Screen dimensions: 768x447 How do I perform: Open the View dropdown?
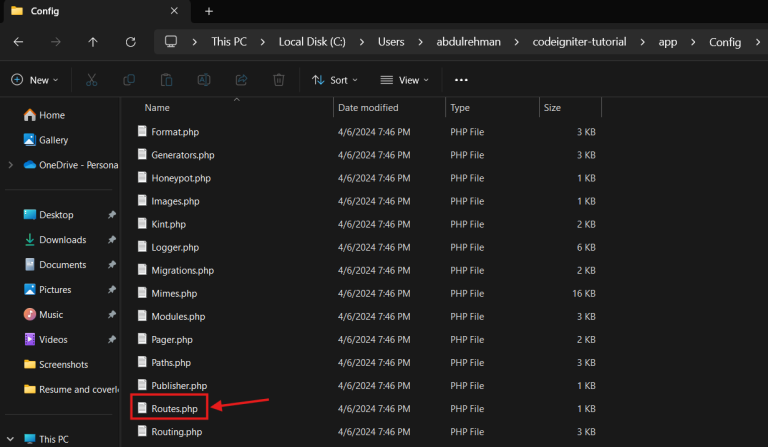pos(405,80)
